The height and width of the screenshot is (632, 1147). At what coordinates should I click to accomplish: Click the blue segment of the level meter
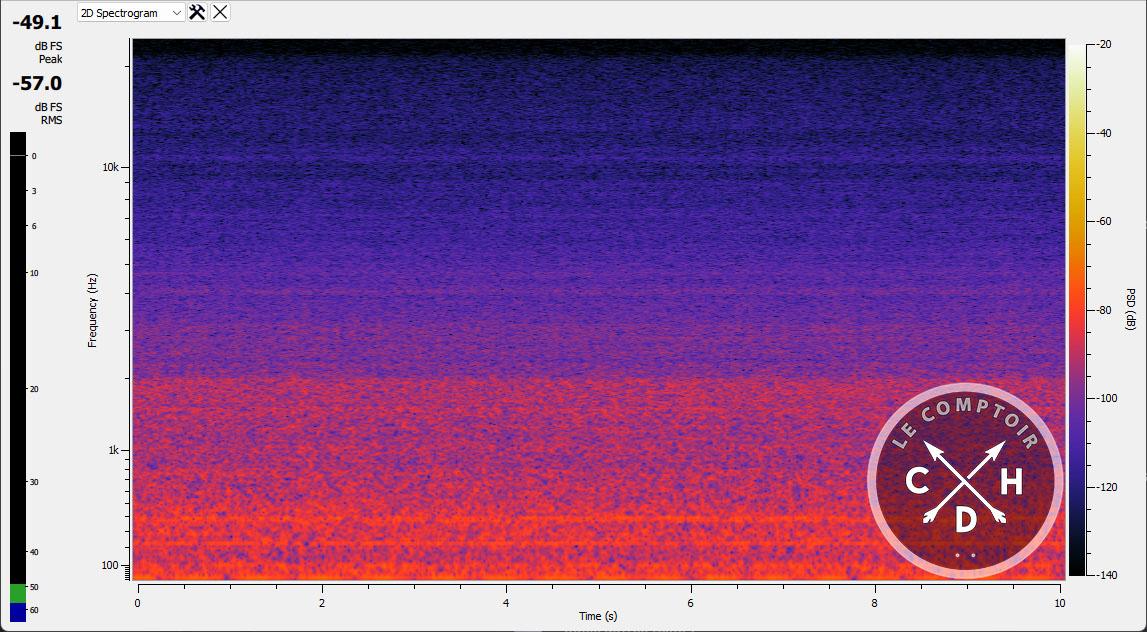pyautogui.click(x=18, y=612)
